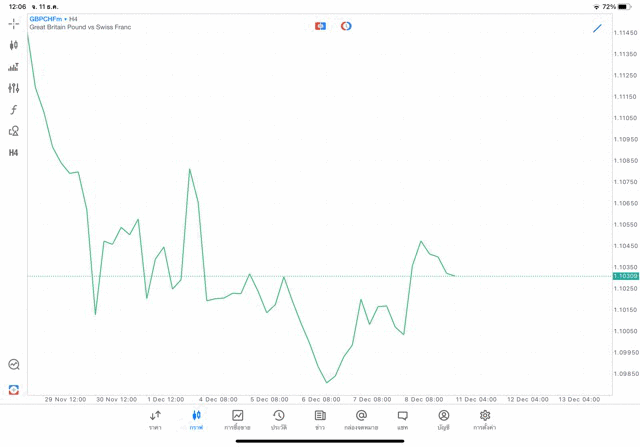Screen dimensions: 640x447
Task: Open drawing objects shapes tool
Action: tap(14, 131)
